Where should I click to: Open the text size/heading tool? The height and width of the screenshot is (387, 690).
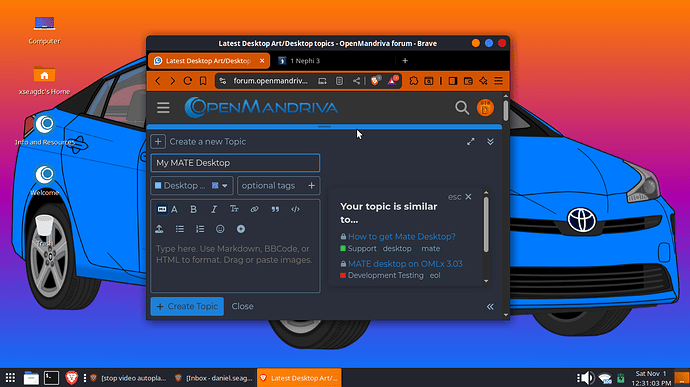pos(234,209)
